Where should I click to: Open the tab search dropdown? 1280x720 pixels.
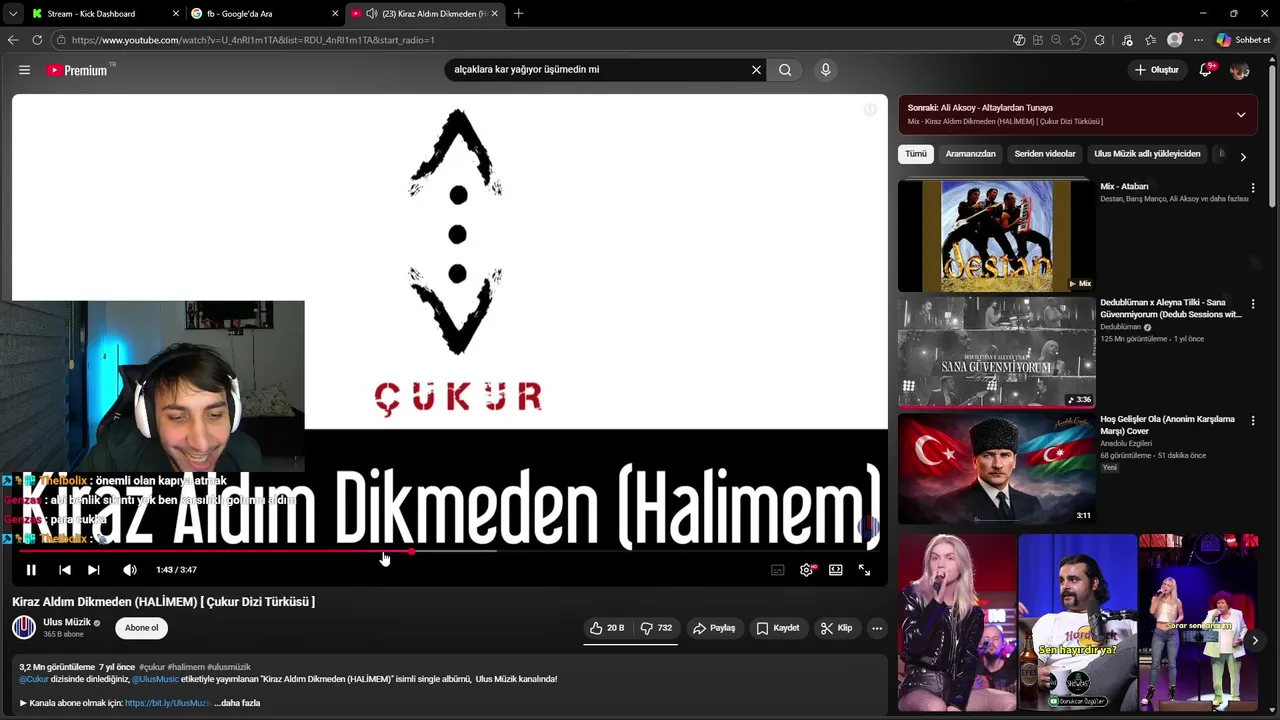point(12,14)
